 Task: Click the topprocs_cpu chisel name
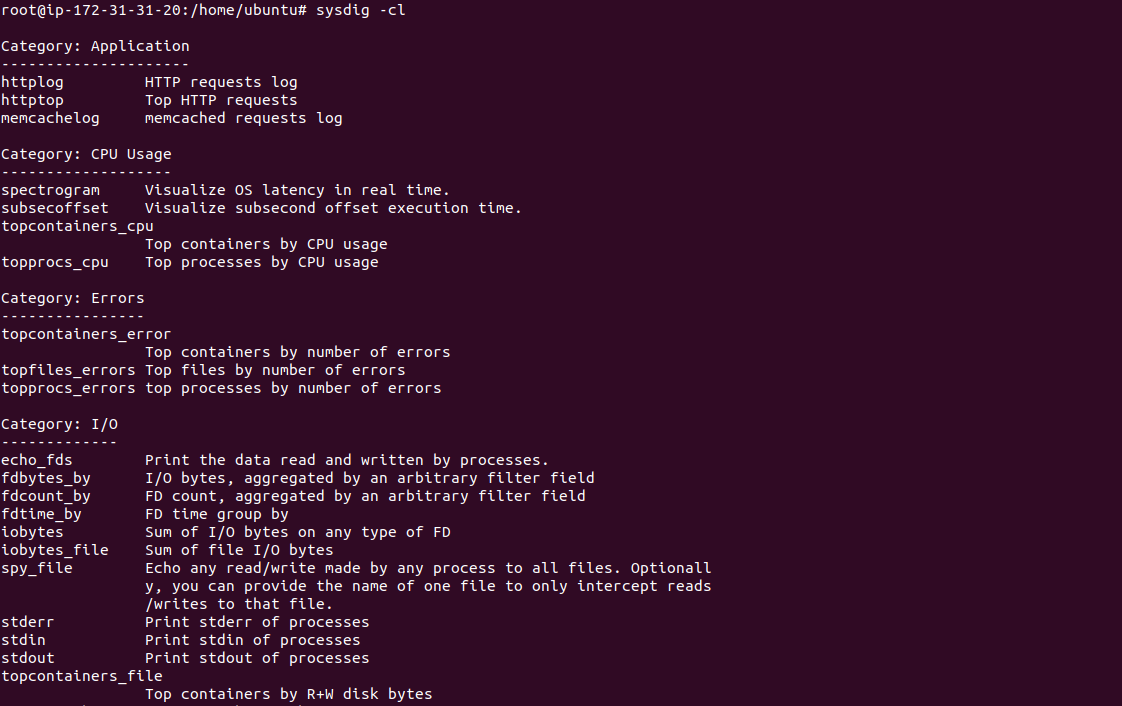55,263
